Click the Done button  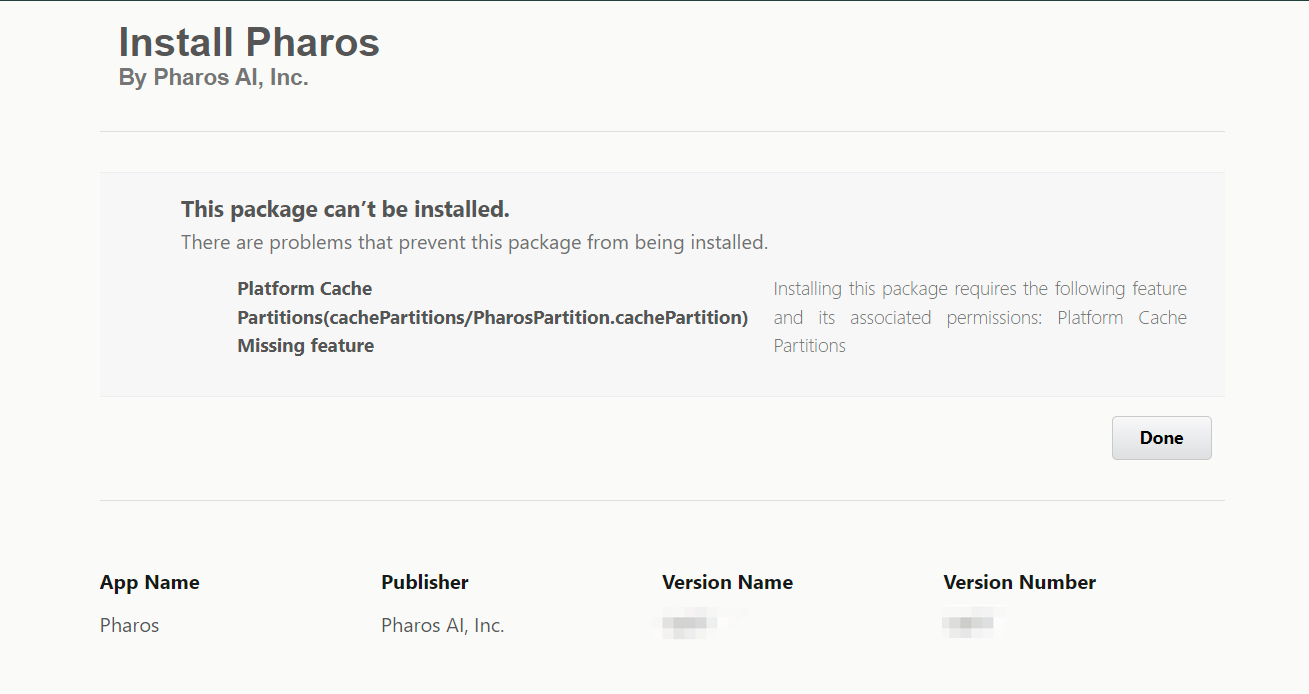coord(1161,438)
